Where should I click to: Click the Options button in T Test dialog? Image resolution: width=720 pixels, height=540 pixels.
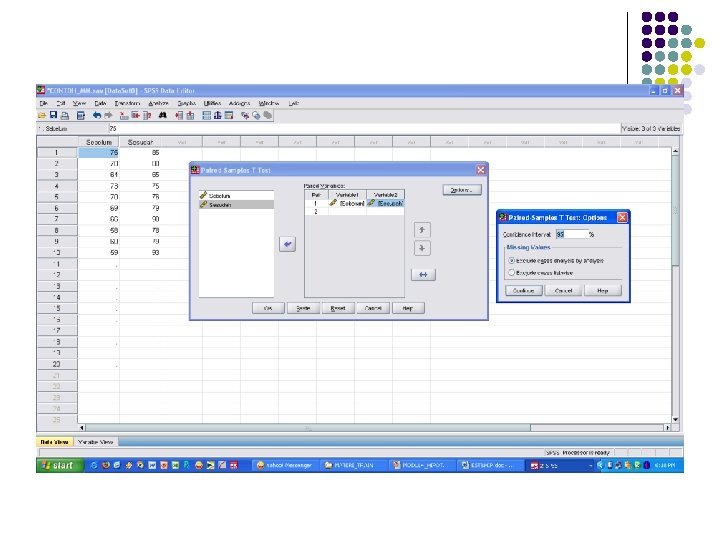[462, 190]
